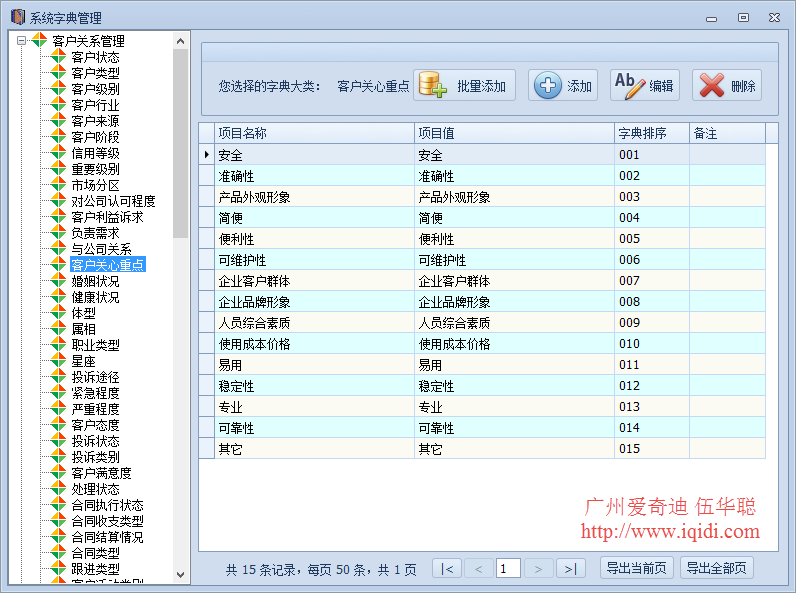The height and width of the screenshot is (593, 796).
Task: Click the icon beside 健康状况
Action: 58,296
